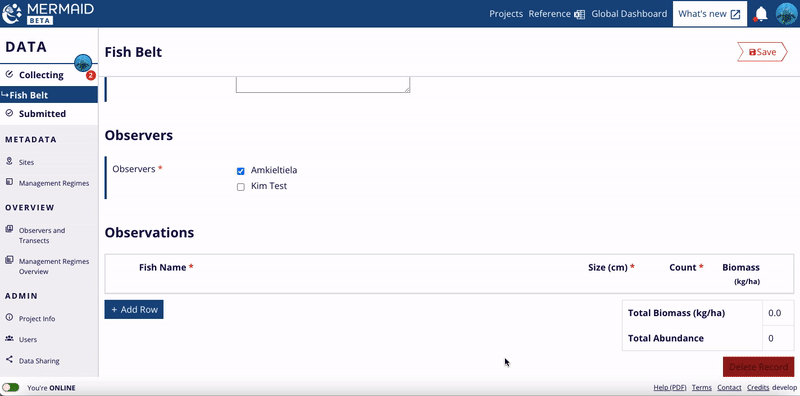Image resolution: width=800 pixels, height=396 pixels.
Task: Open the Projects page
Action: click(x=506, y=14)
